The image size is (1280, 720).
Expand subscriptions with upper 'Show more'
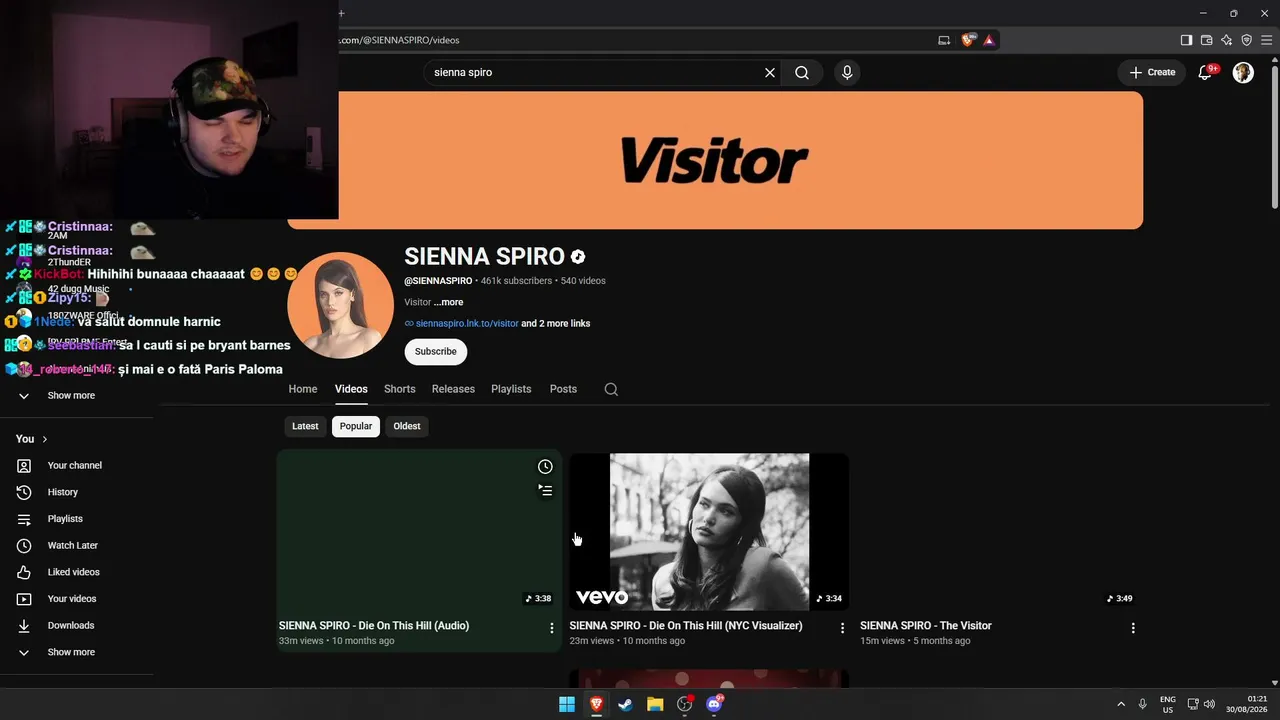(70, 396)
